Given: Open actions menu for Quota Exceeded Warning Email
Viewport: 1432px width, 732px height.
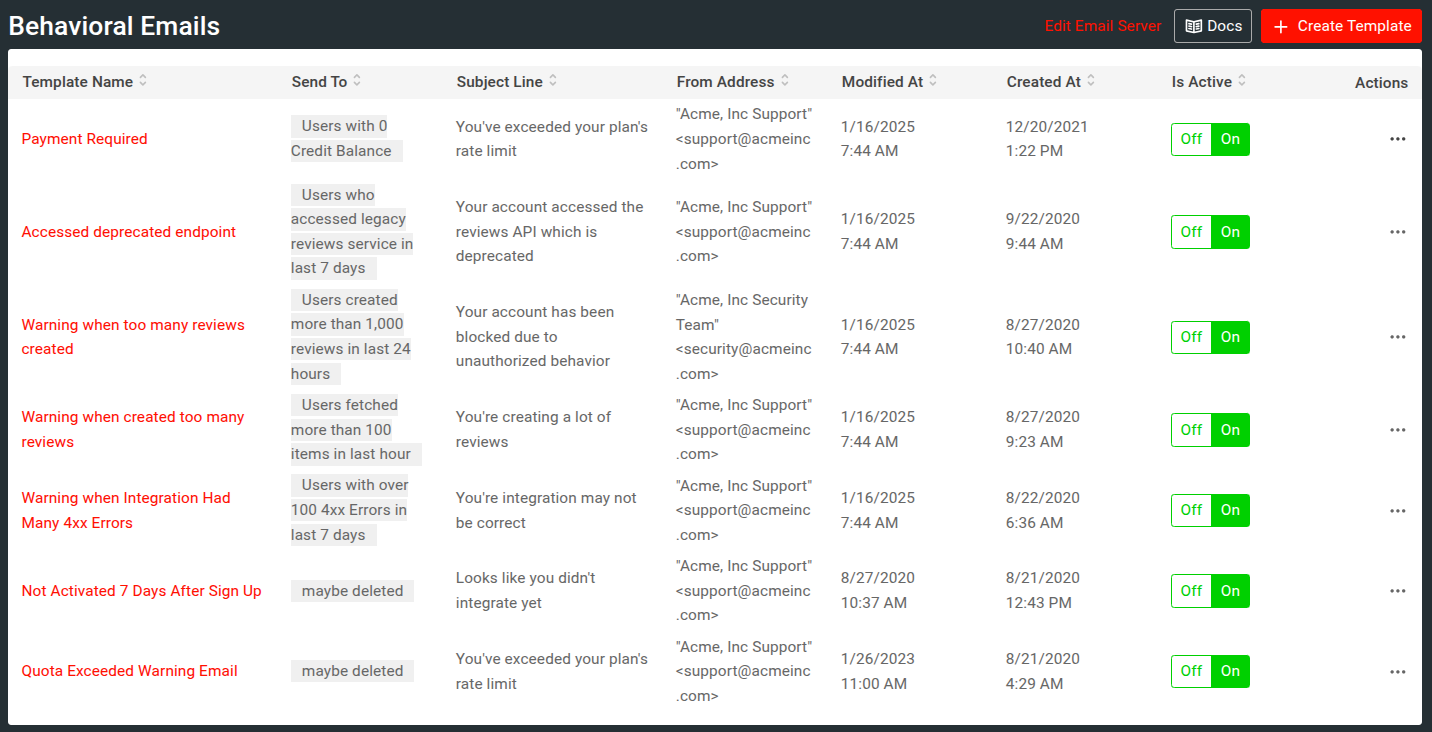Looking at the screenshot, I should (x=1397, y=671).
